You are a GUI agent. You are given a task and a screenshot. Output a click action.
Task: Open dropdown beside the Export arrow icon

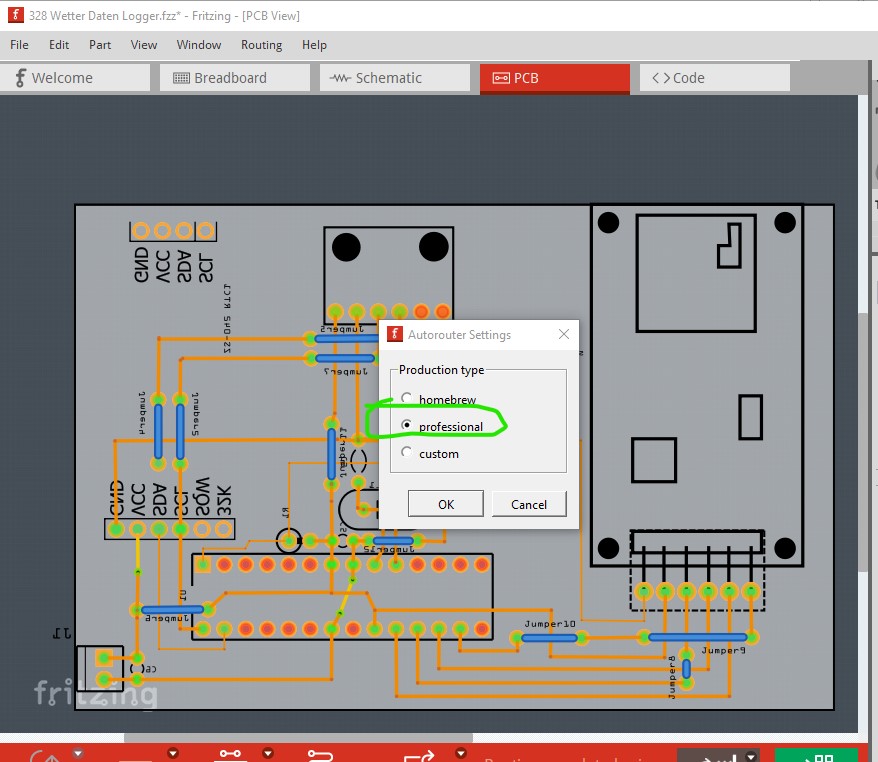(461, 753)
